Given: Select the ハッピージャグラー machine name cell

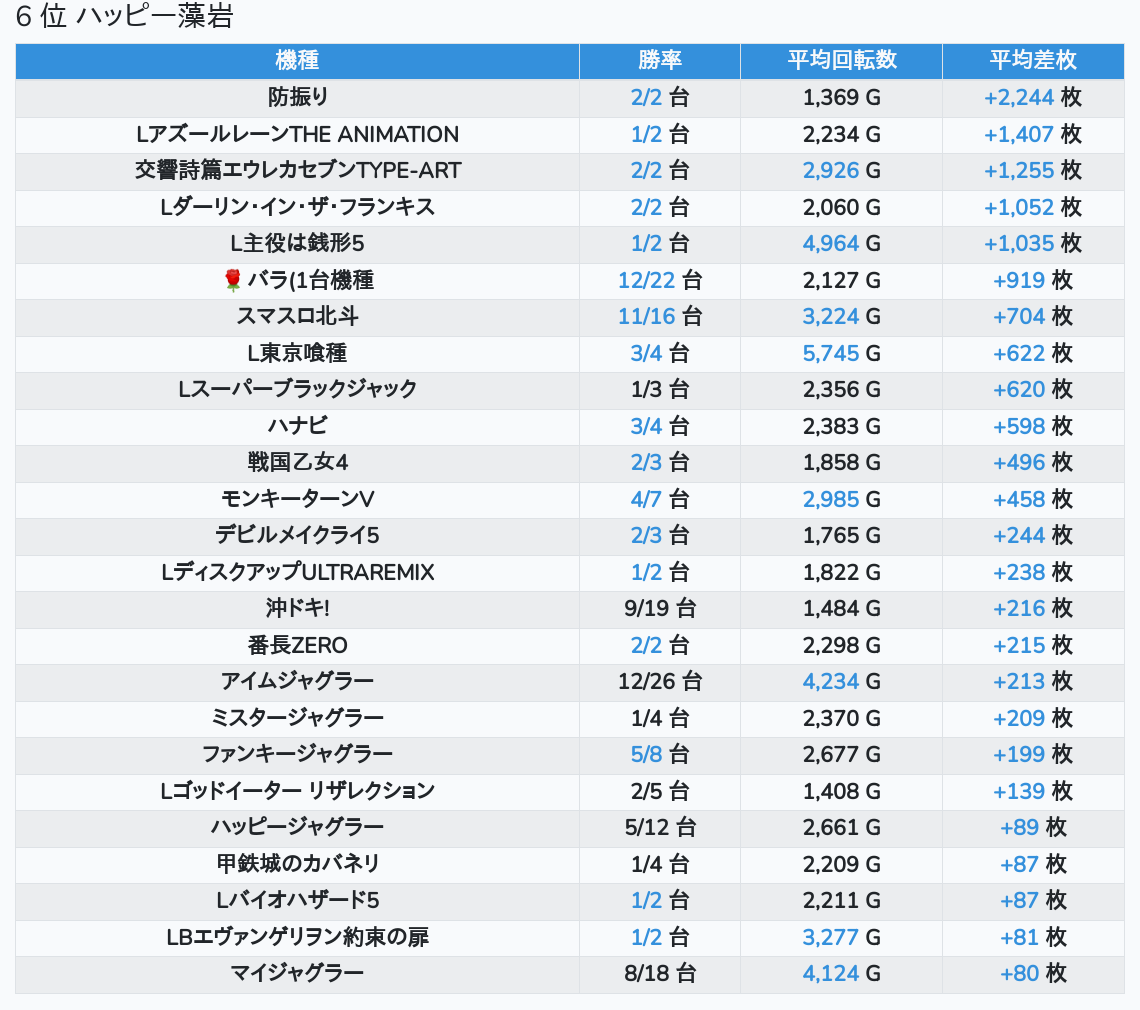Looking at the screenshot, I should click(297, 827).
